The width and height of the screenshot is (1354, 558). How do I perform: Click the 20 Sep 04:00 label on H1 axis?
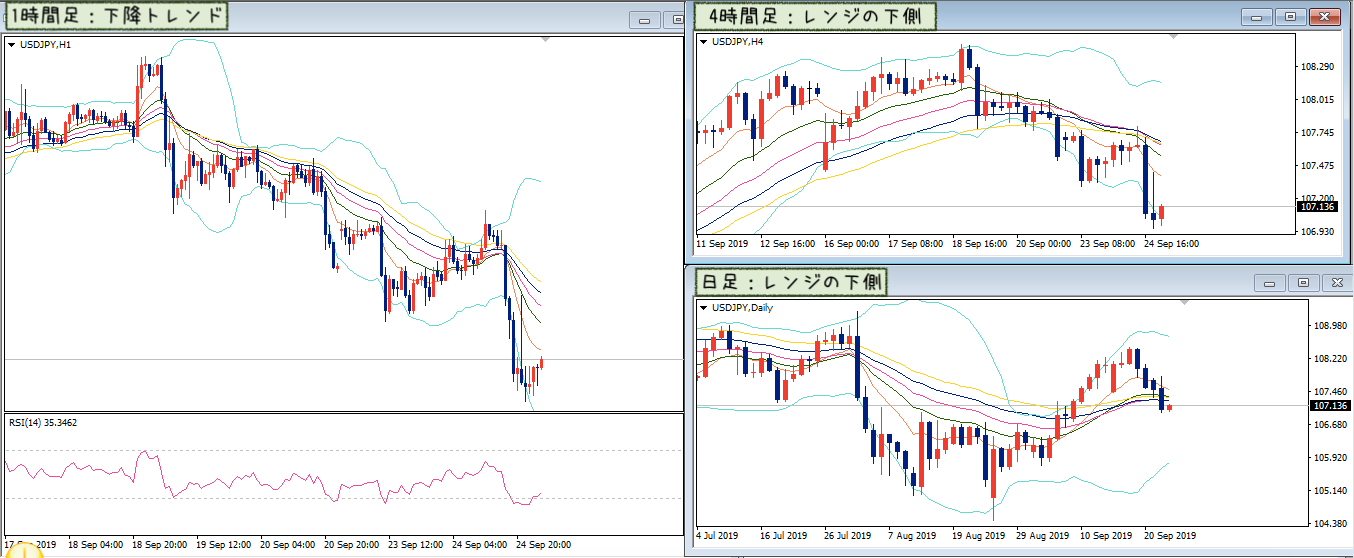click(x=288, y=546)
